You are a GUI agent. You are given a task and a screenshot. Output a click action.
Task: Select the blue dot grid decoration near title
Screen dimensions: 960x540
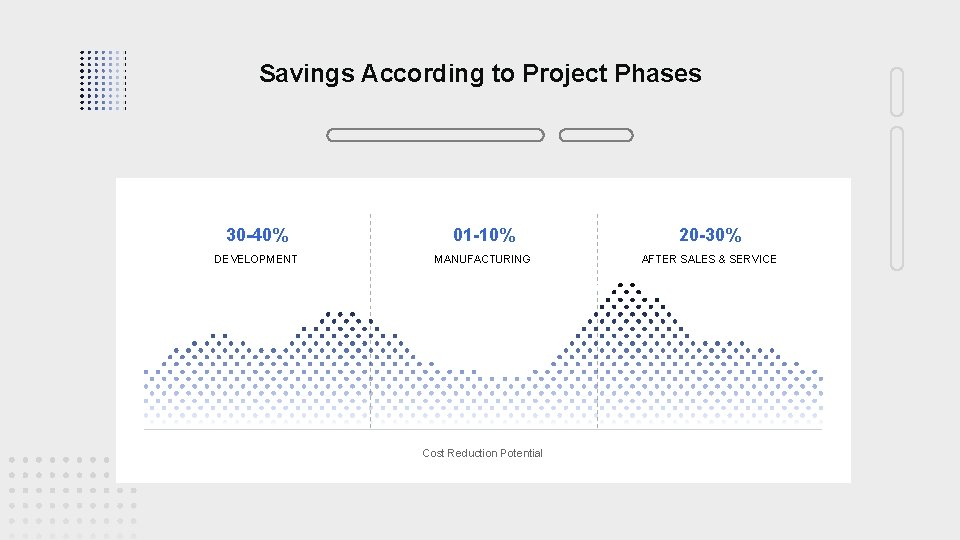coord(103,79)
